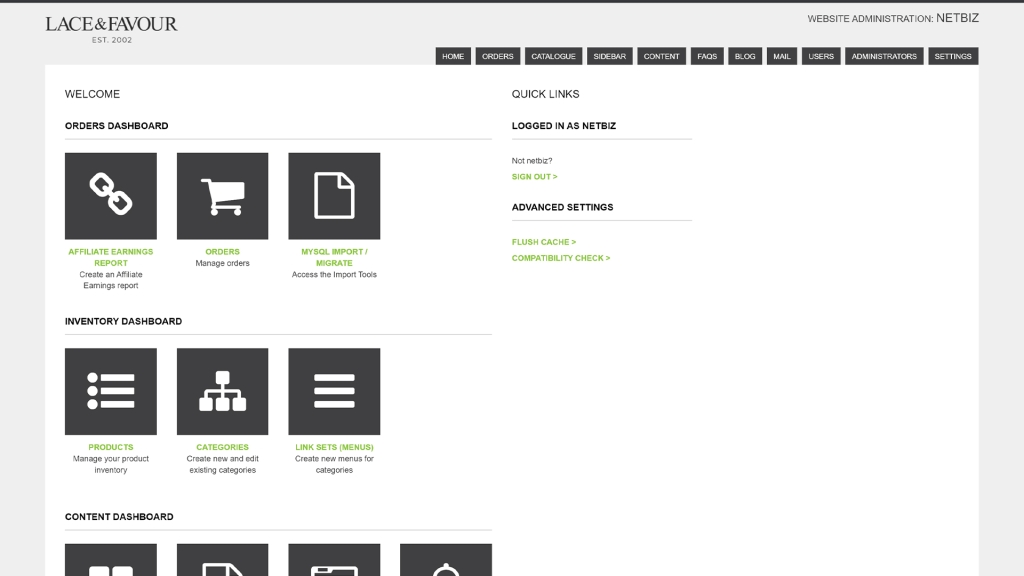
Task: Click the first Content Dashboard icon tile
Action: click(x=111, y=561)
